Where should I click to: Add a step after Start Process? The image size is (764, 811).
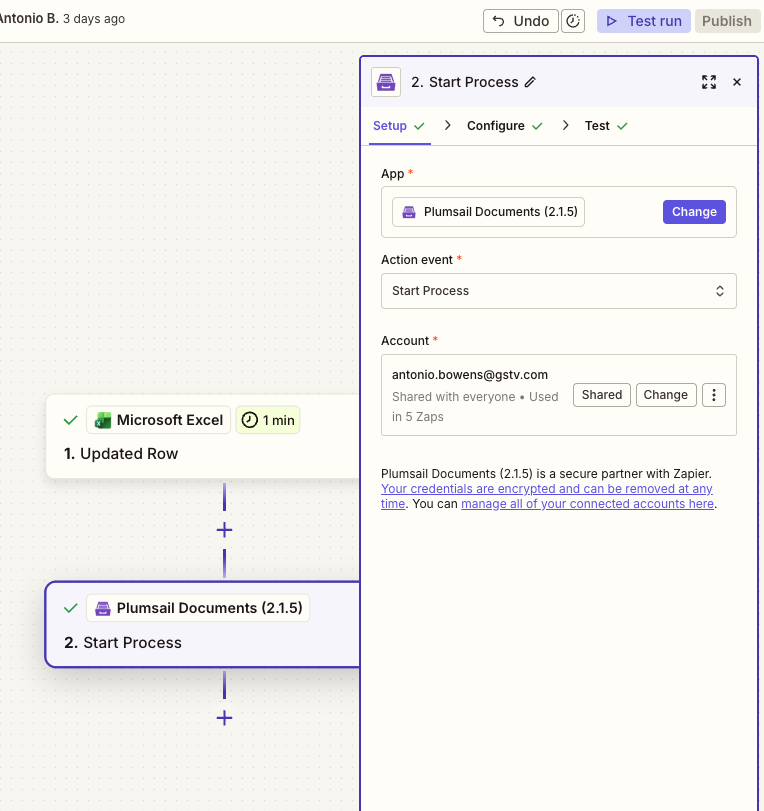point(224,718)
